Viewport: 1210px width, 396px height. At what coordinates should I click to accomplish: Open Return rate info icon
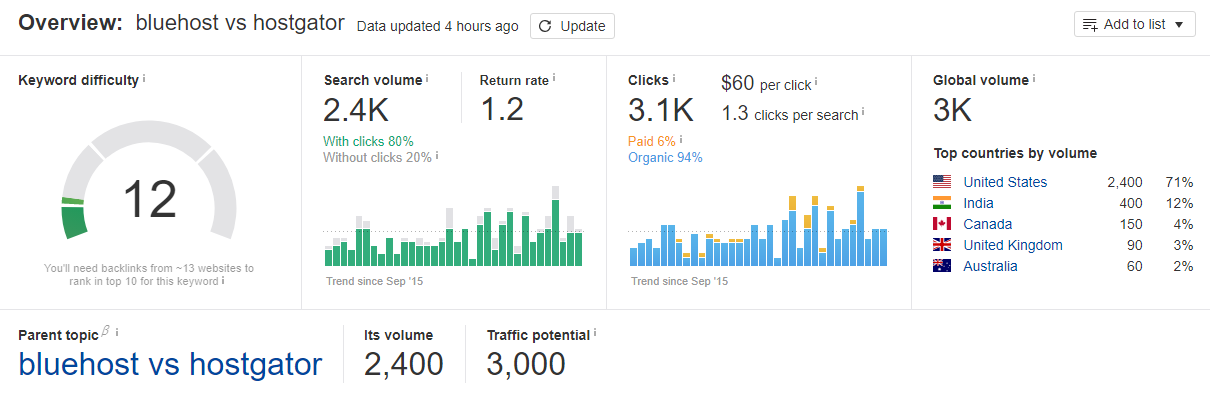(554, 78)
